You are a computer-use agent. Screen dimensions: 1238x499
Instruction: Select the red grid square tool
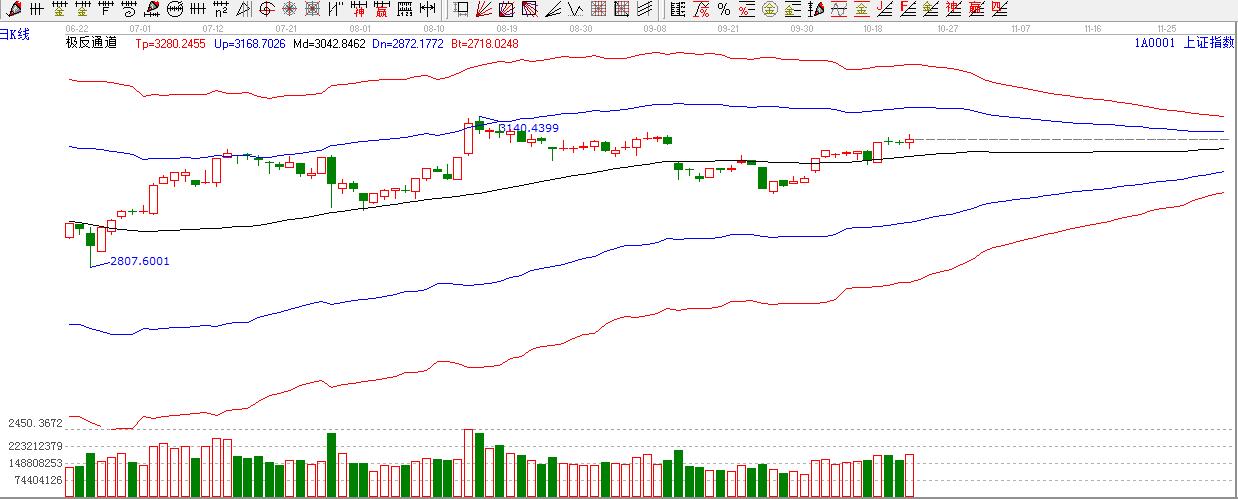(x=597, y=9)
